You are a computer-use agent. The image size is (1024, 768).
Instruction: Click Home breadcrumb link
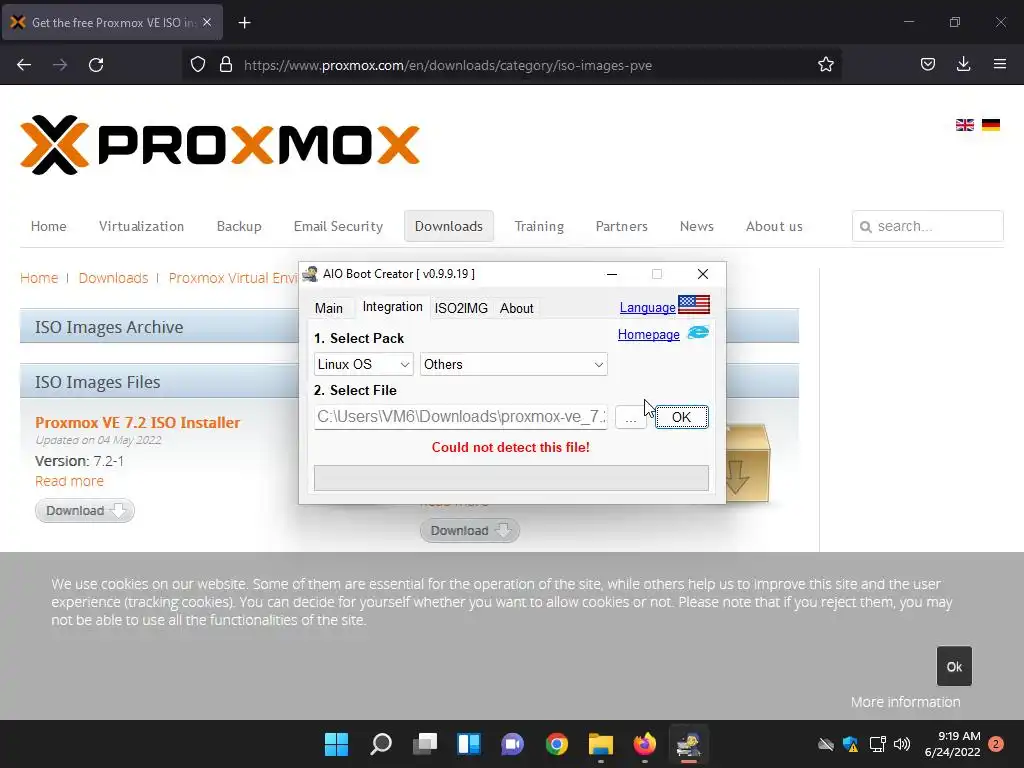point(39,278)
